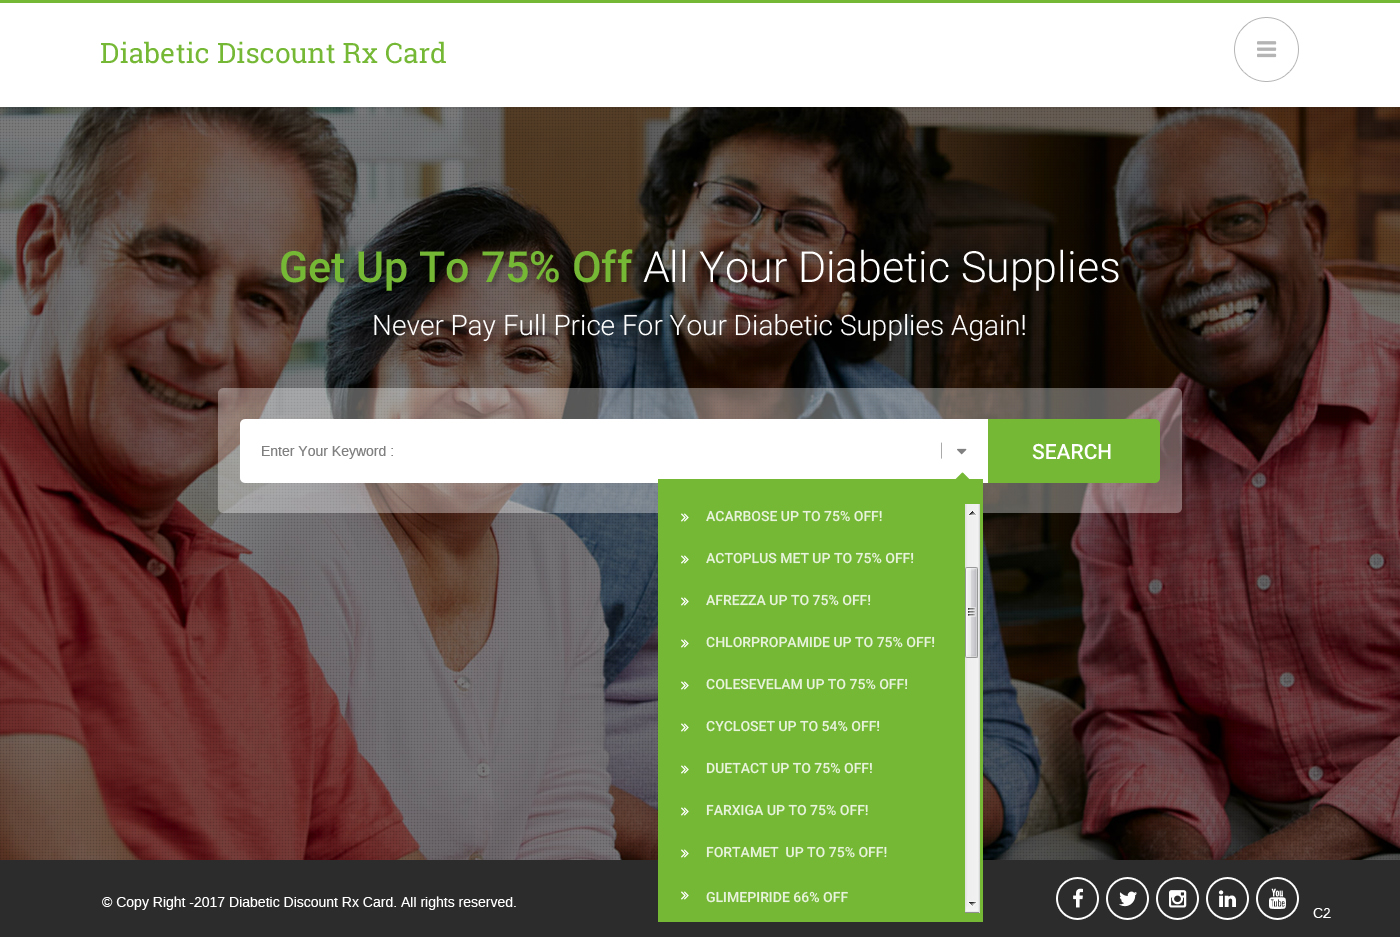Open the YouTube social icon
The height and width of the screenshot is (937, 1400).
[x=1277, y=898]
